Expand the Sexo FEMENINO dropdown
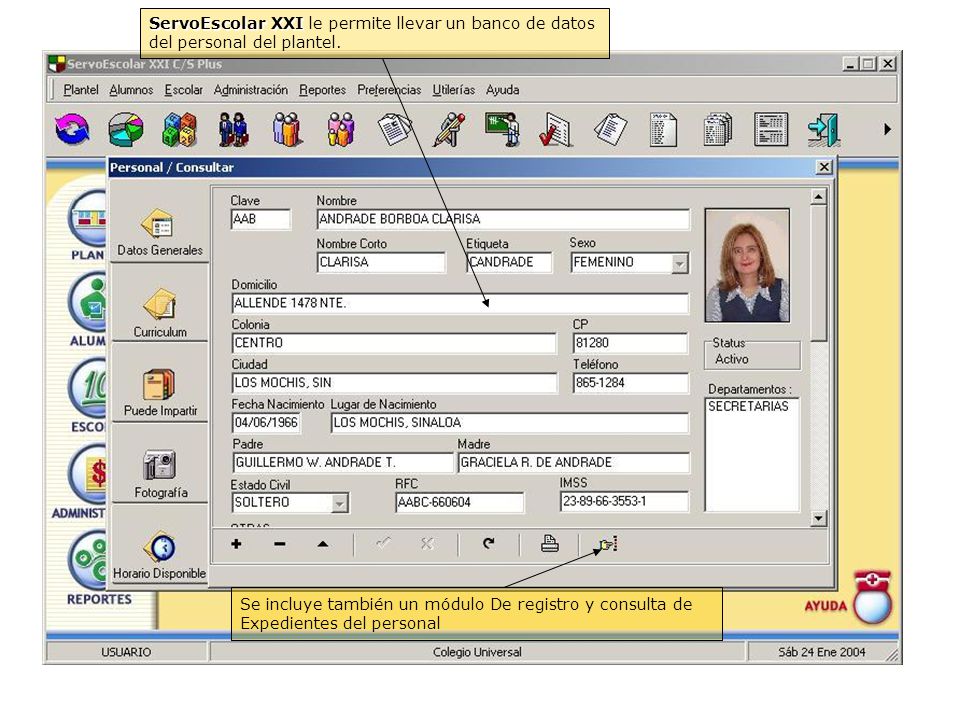Image resolution: width=960 pixels, height=720 pixels. click(679, 263)
